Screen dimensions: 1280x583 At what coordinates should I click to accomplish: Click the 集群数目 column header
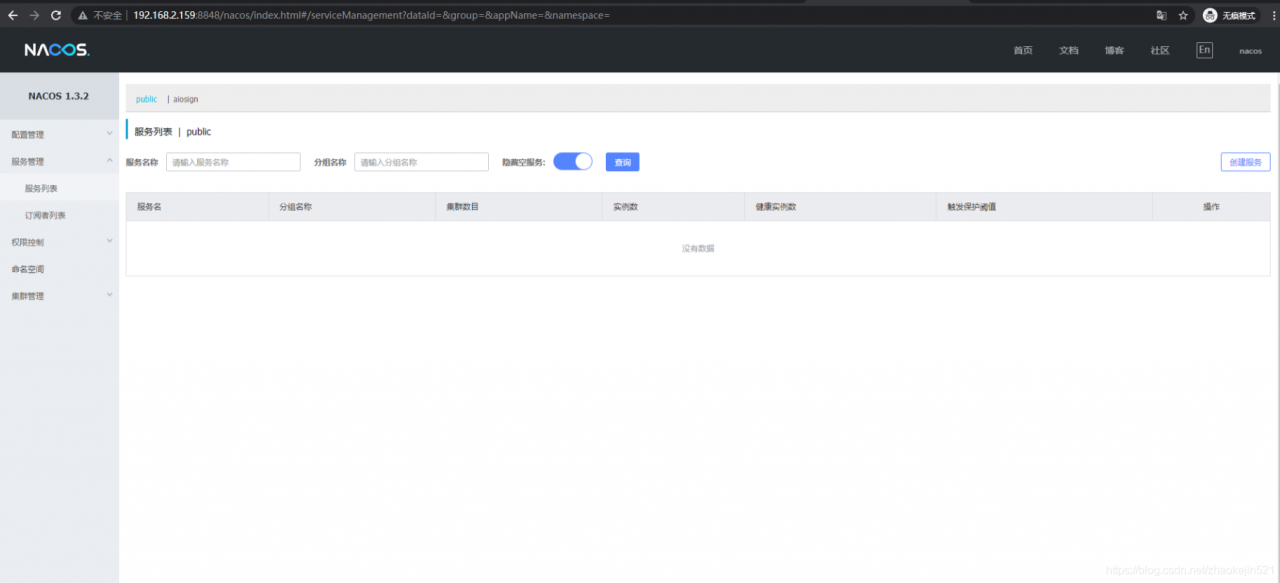click(462, 207)
